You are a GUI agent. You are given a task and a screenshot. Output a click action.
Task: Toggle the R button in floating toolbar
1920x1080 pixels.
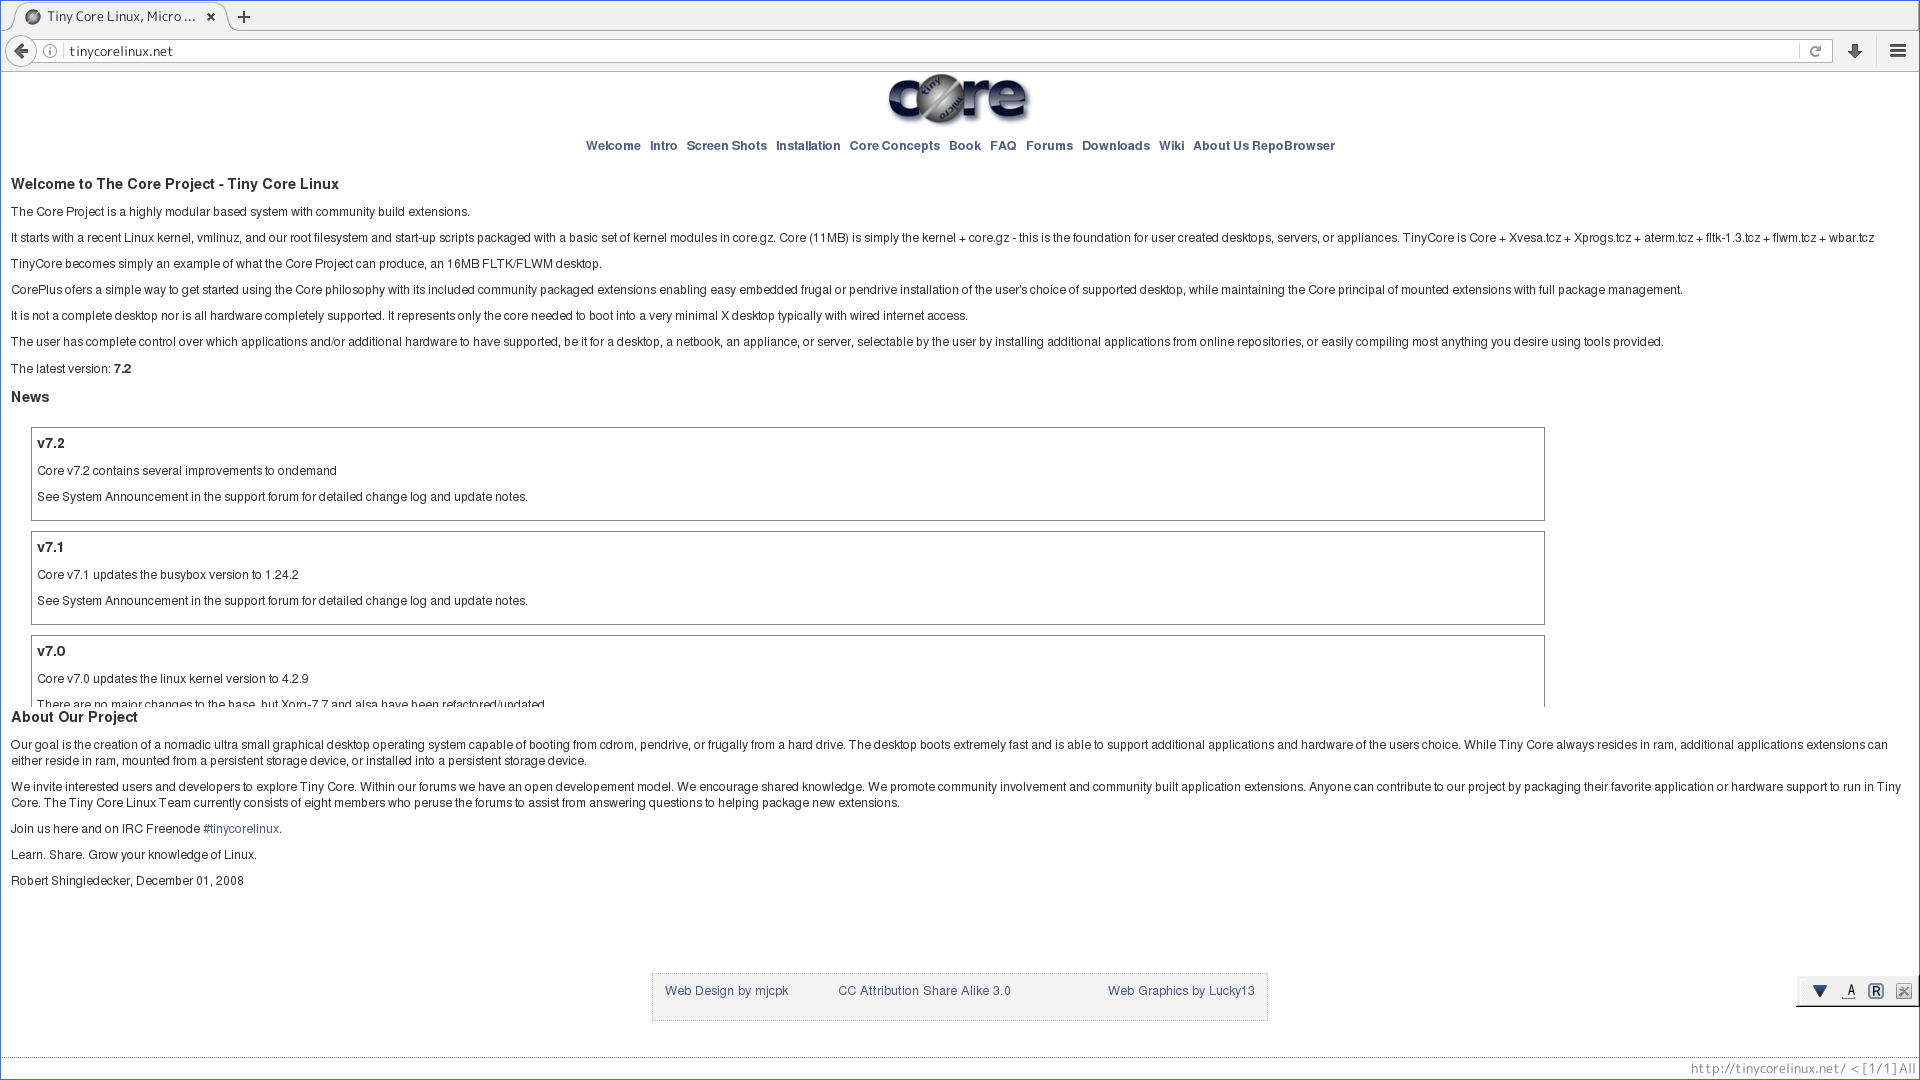click(x=1876, y=991)
